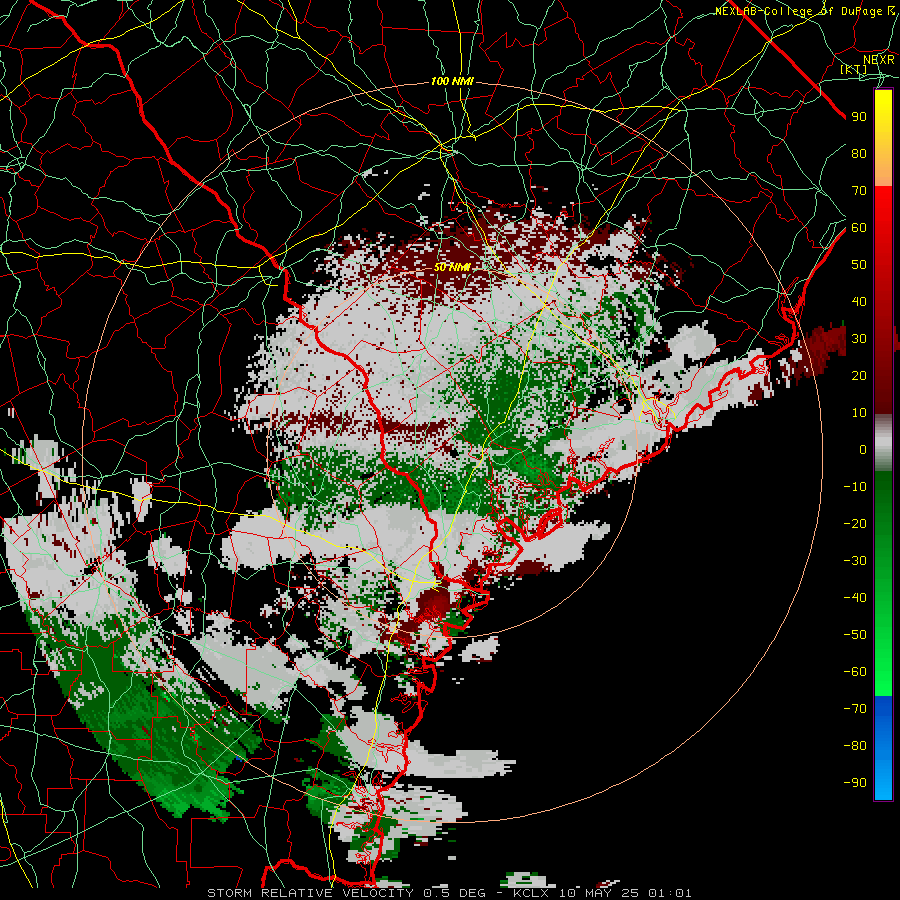The width and height of the screenshot is (900, 900).
Task: Click the -20 value on velocity scale
Action: pyautogui.click(x=855, y=523)
